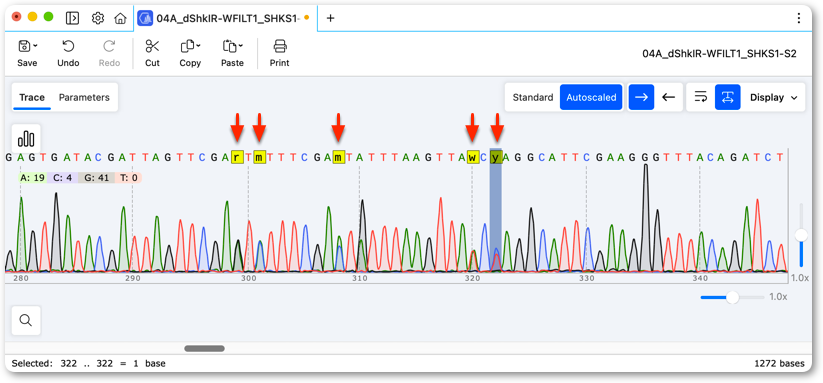The width and height of the screenshot is (823, 383).
Task: Switch to the Parameters tab
Action: pos(84,98)
